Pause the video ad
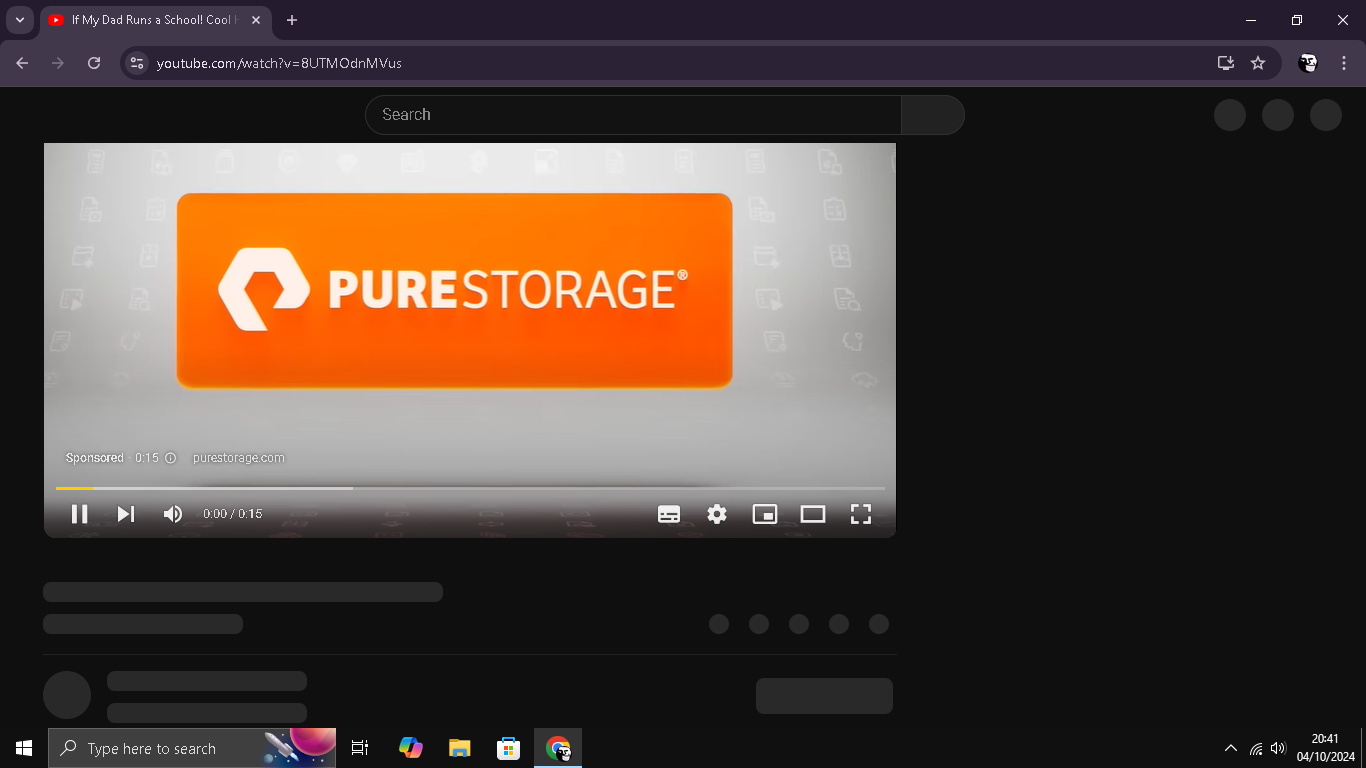Screen dimensions: 1366x768 (79, 514)
